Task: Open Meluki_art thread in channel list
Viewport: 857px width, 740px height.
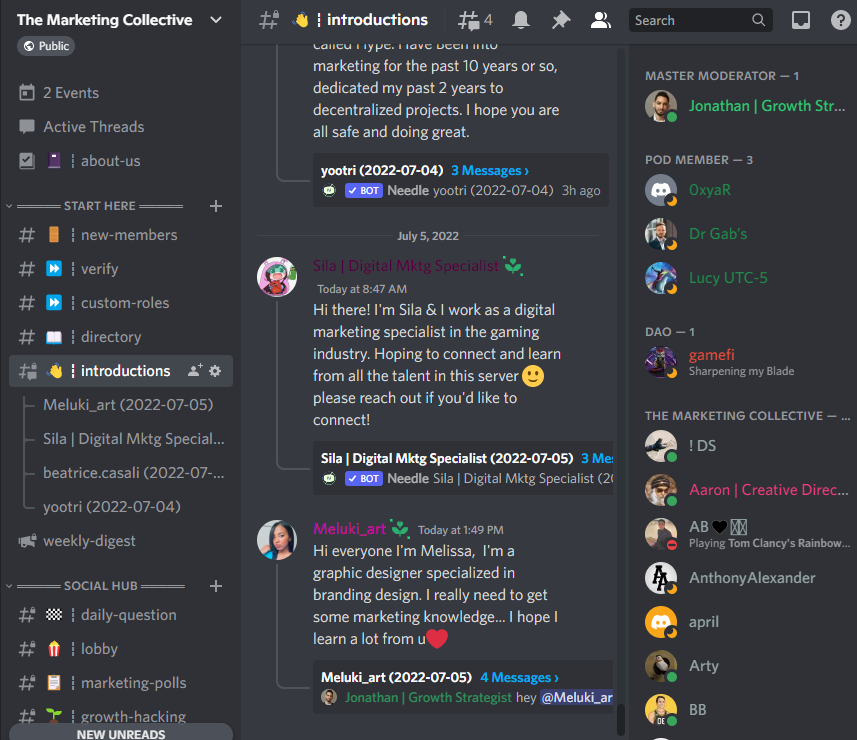Action: (x=128, y=405)
